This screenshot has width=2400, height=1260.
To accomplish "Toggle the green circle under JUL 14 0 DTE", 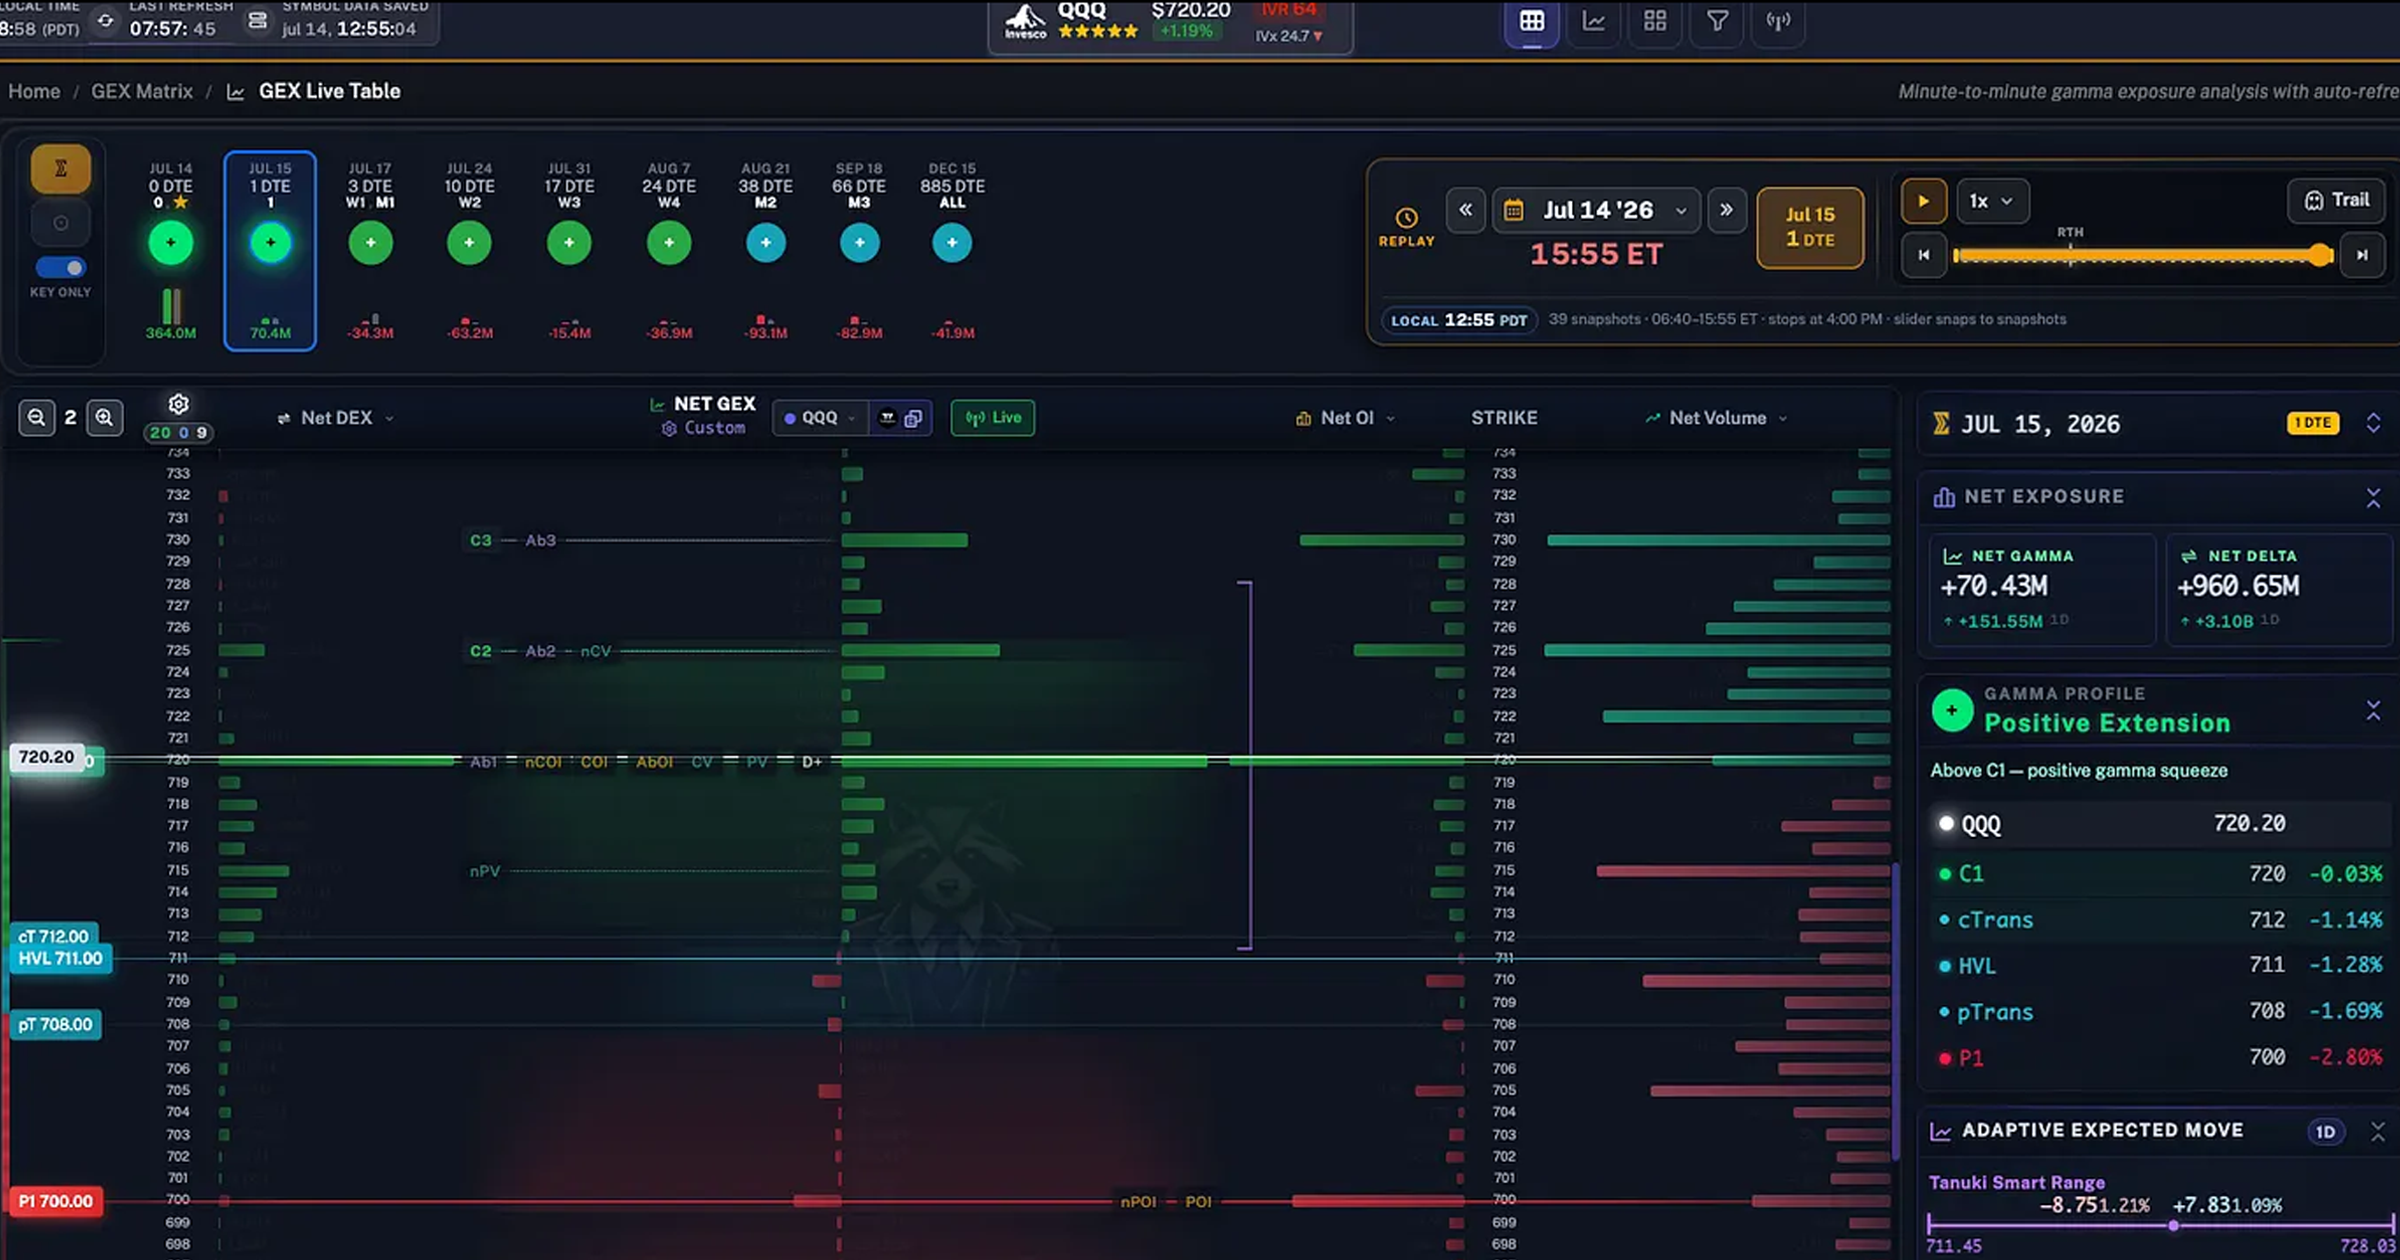I will tap(171, 243).
